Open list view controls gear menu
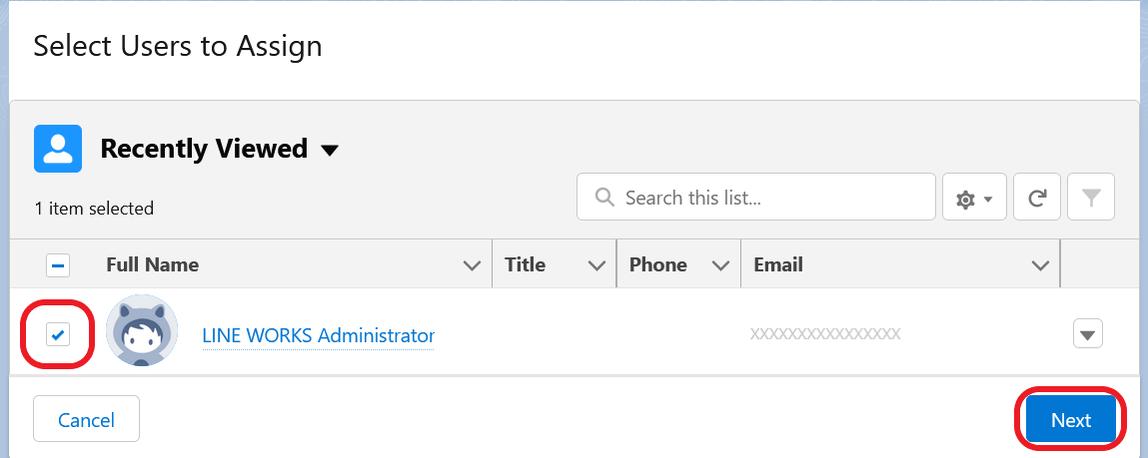 pyautogui.click(x=974, y=197)
